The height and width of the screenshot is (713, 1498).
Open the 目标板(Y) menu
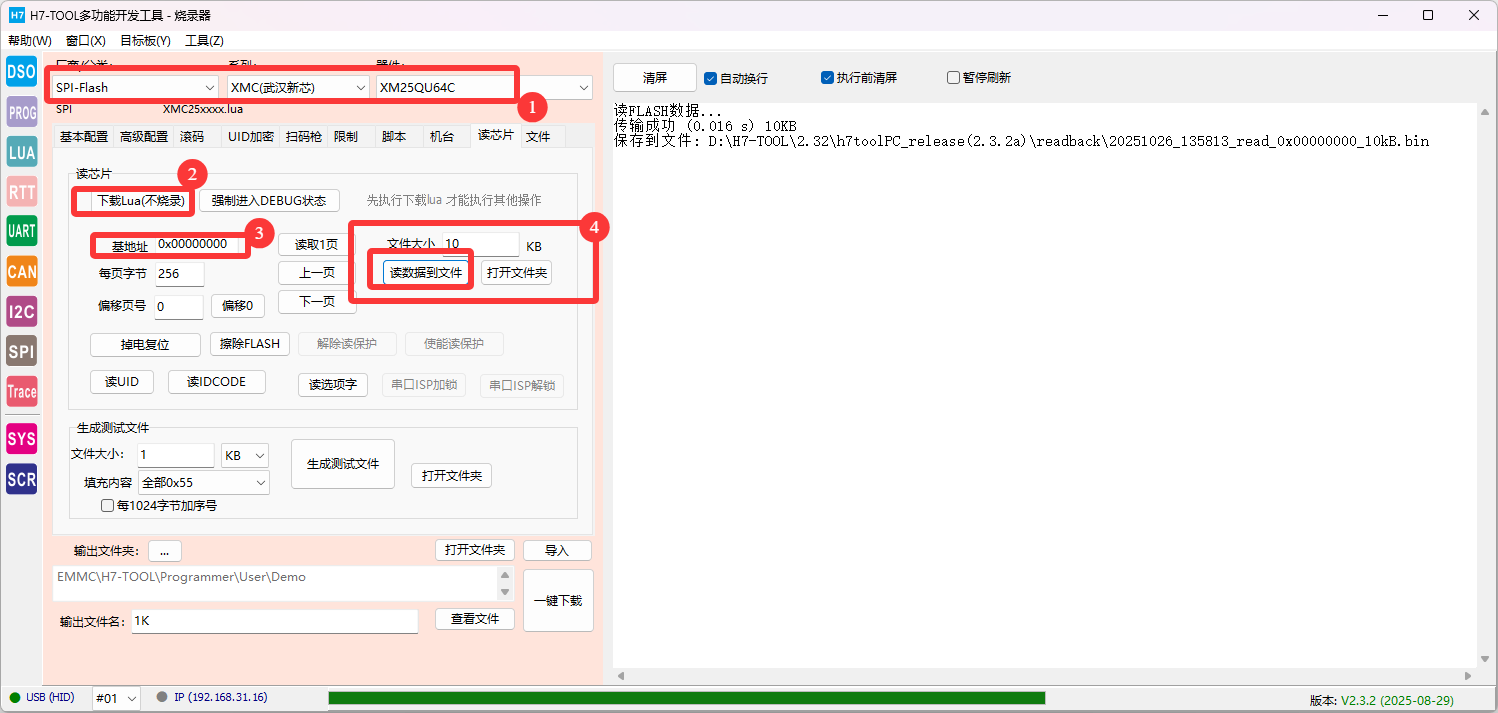coord(145,41)
